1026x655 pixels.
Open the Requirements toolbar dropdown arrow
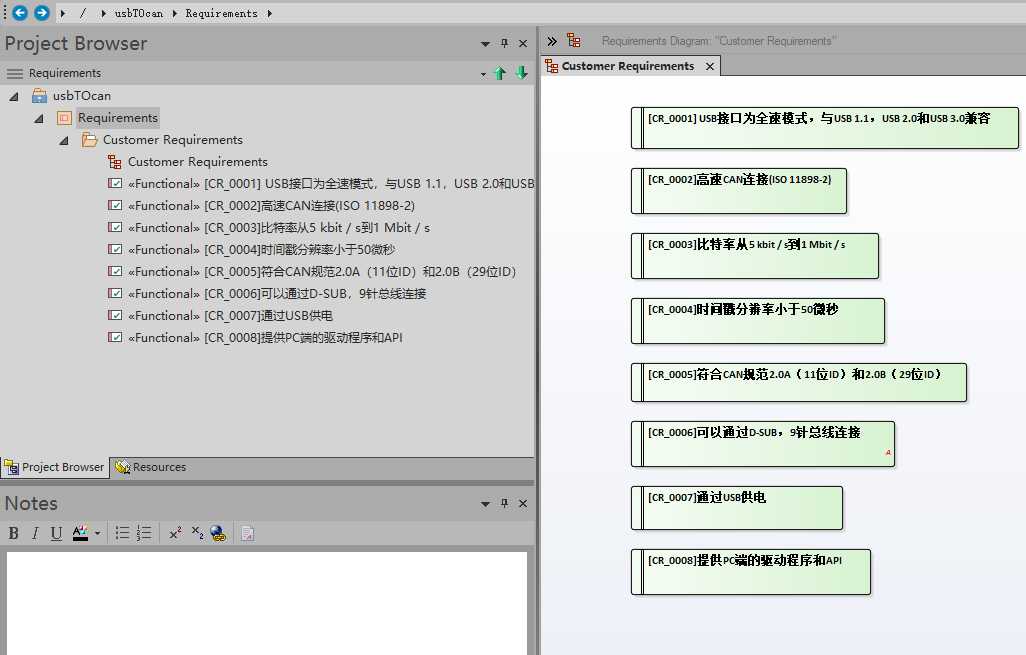click(483, 74)
